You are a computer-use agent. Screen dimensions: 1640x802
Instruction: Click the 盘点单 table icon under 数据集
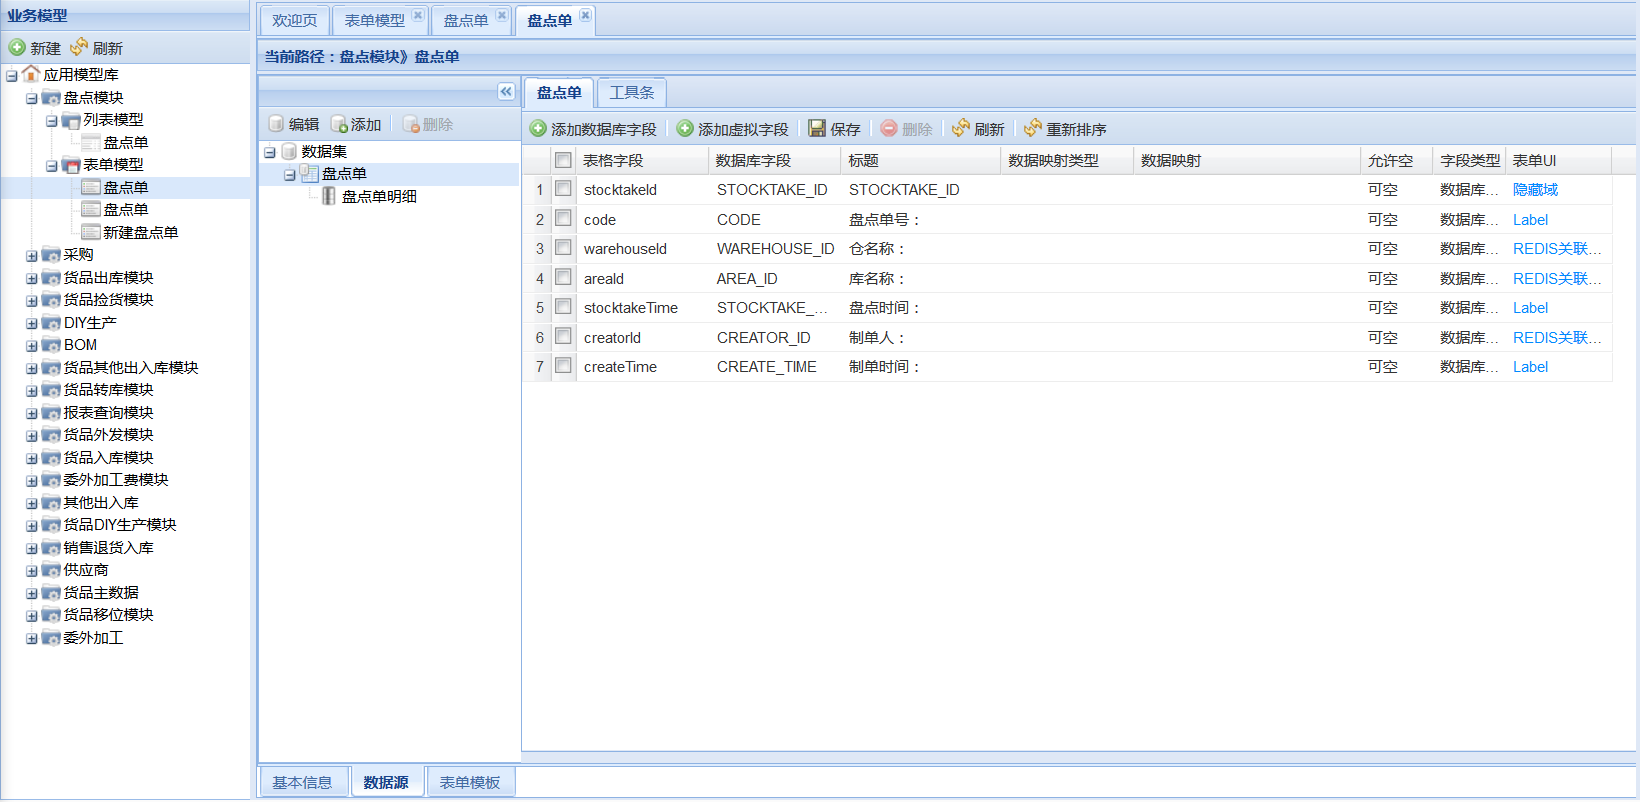[309, 174]
